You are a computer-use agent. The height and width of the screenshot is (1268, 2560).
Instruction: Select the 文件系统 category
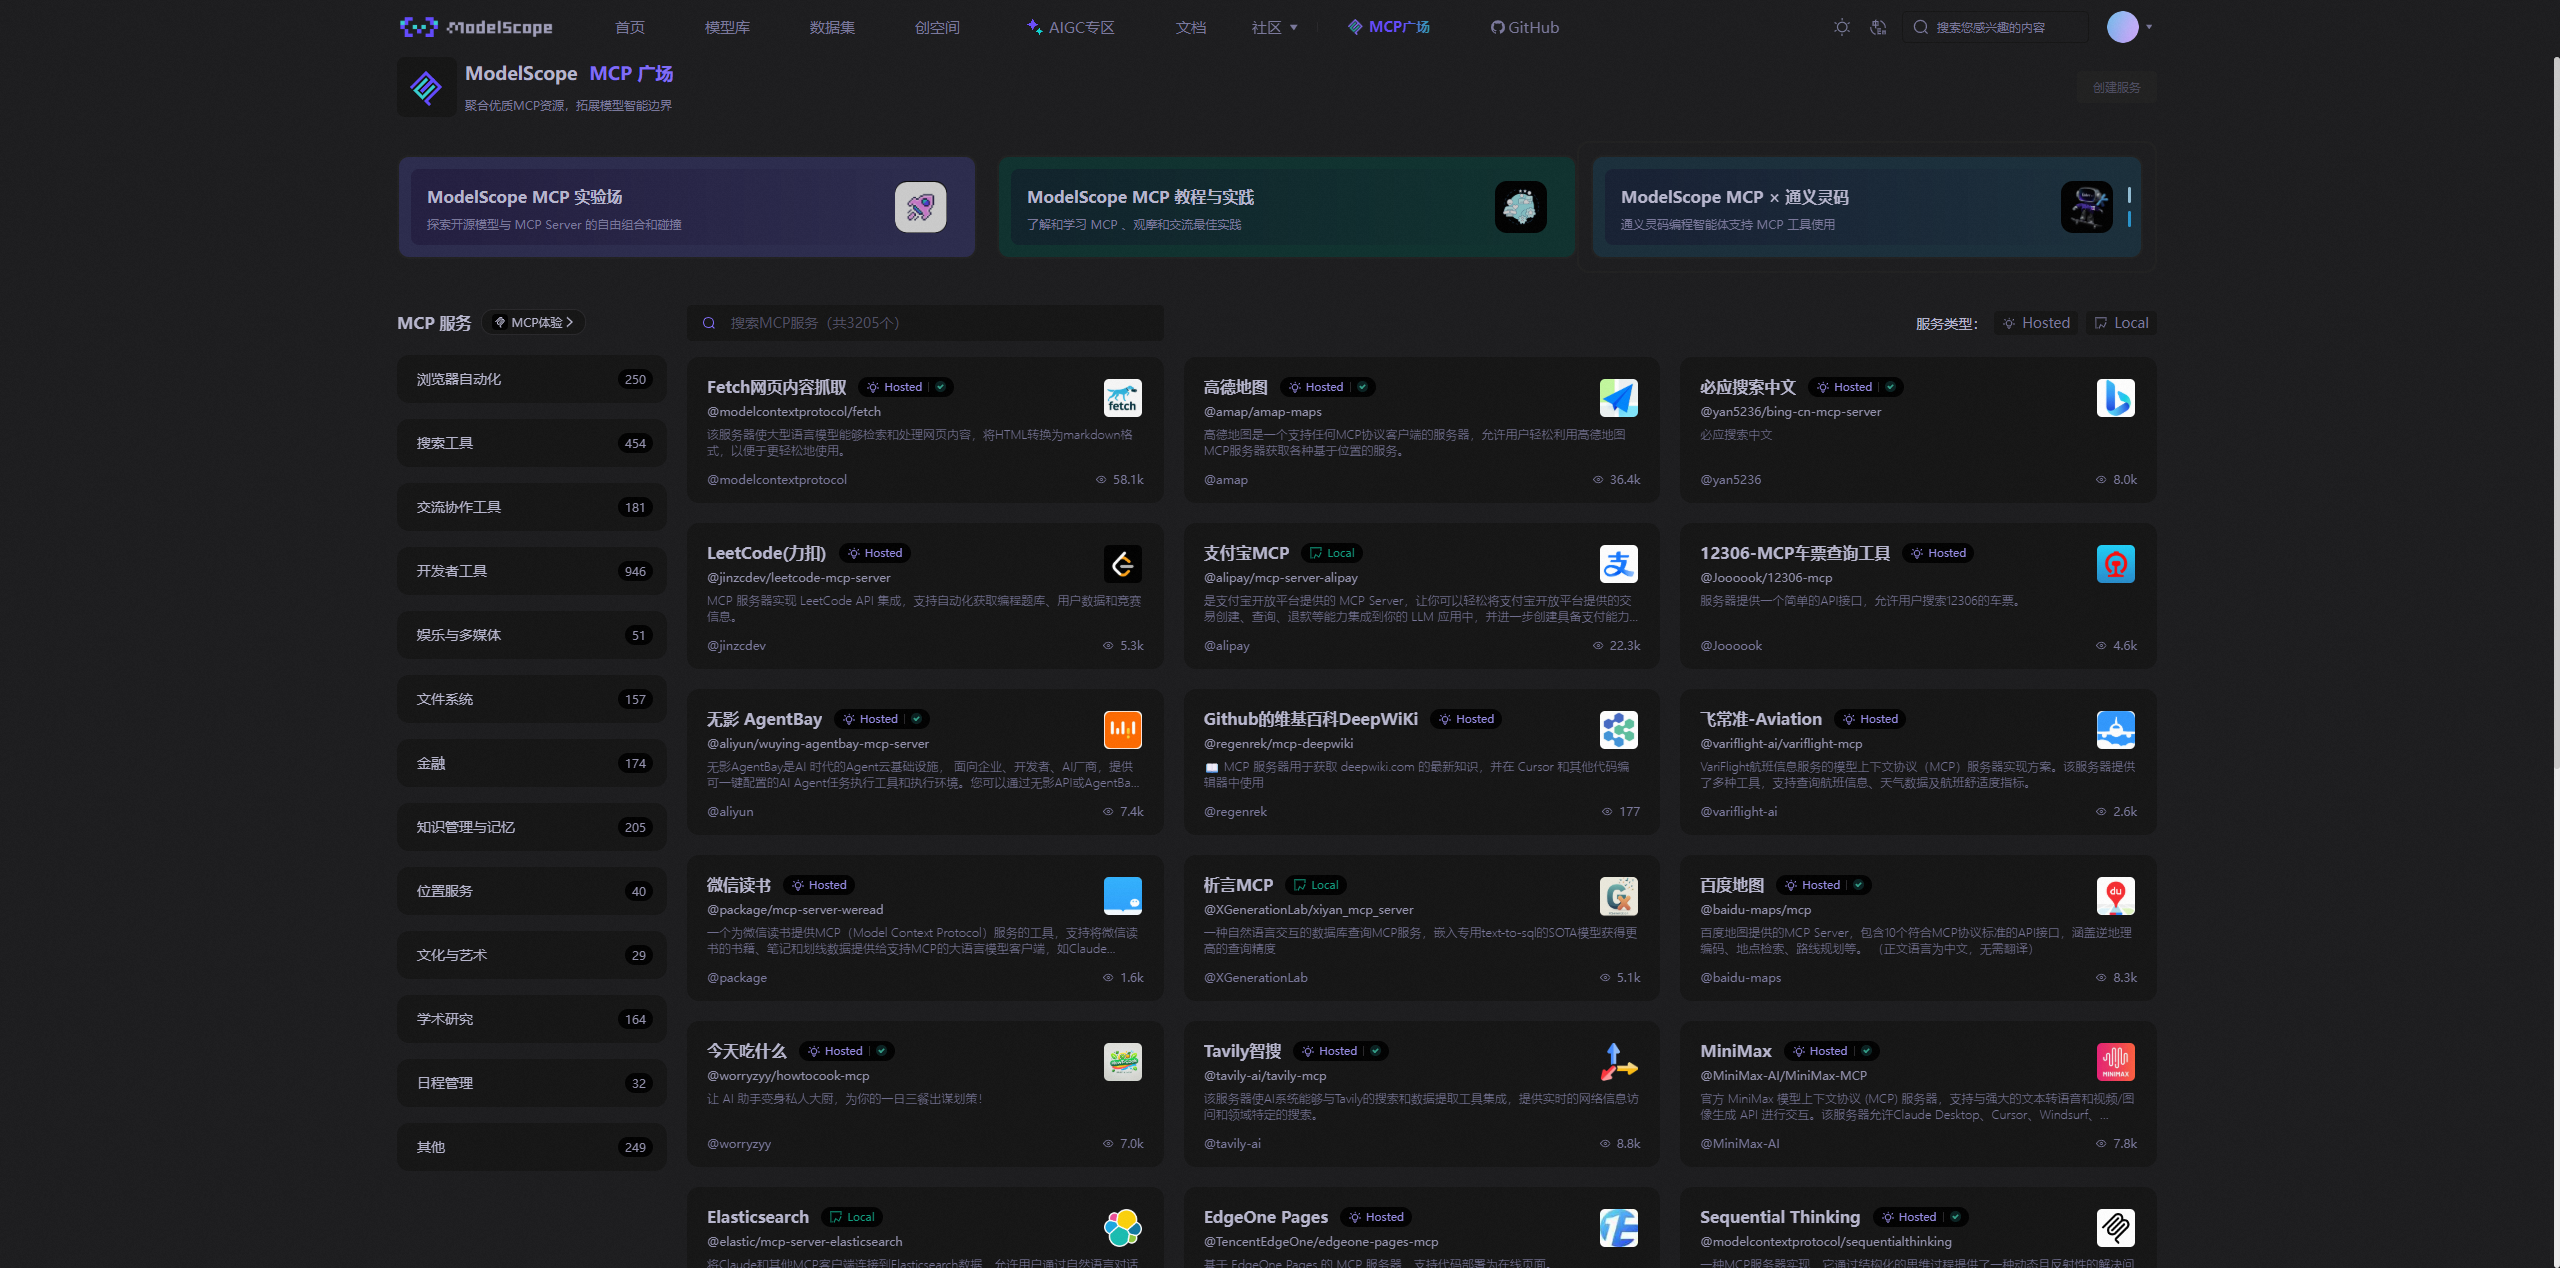(x=532, y=699)
